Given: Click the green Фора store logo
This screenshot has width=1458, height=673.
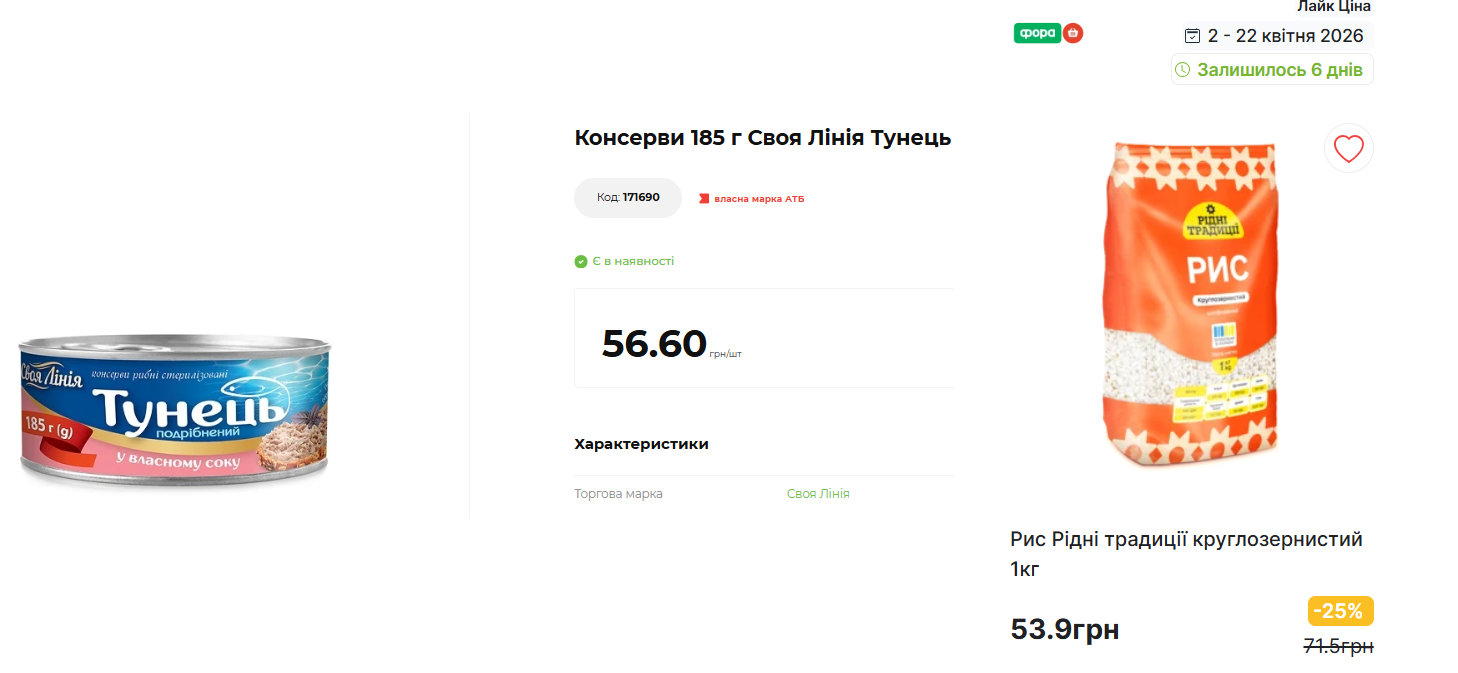Looking at the screenshot, I should [1037, 33].
